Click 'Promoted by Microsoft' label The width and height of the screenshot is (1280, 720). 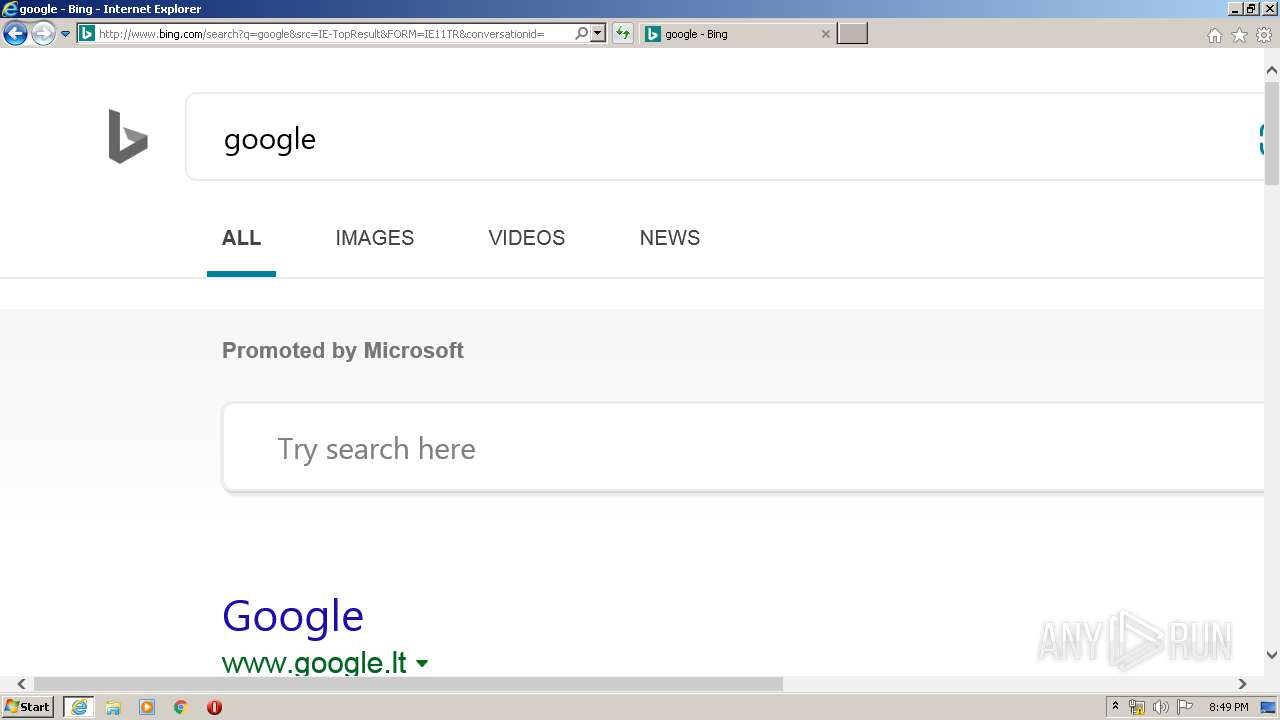tap(343, 351)
